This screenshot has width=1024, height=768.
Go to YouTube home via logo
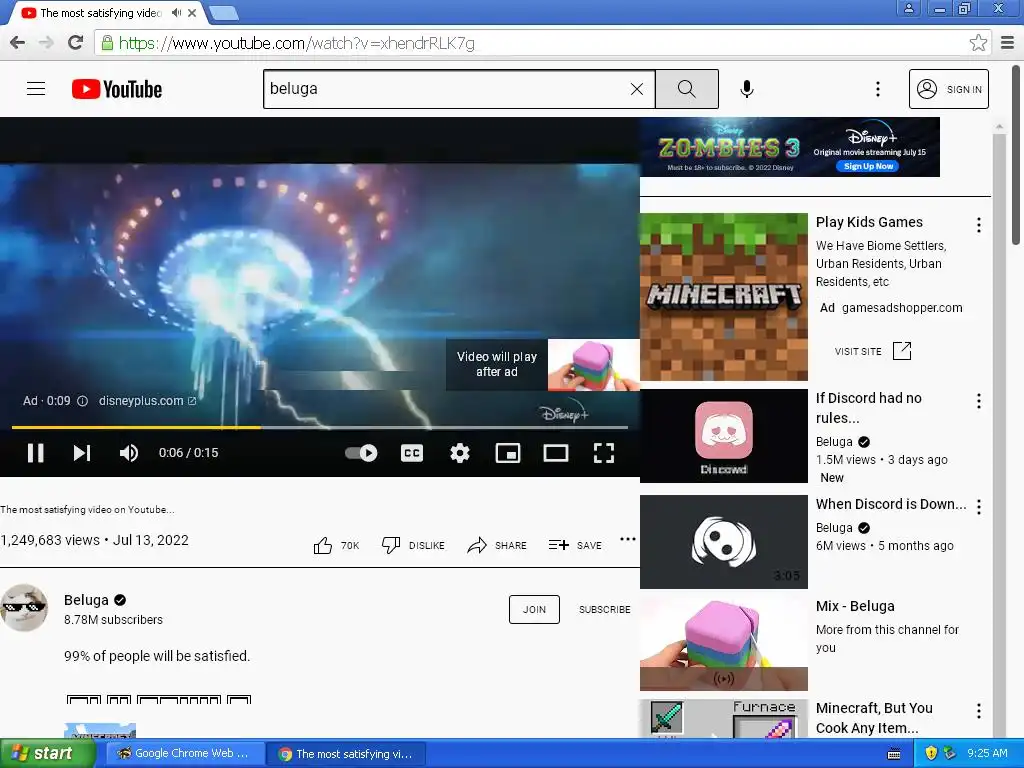click(117, 89)
